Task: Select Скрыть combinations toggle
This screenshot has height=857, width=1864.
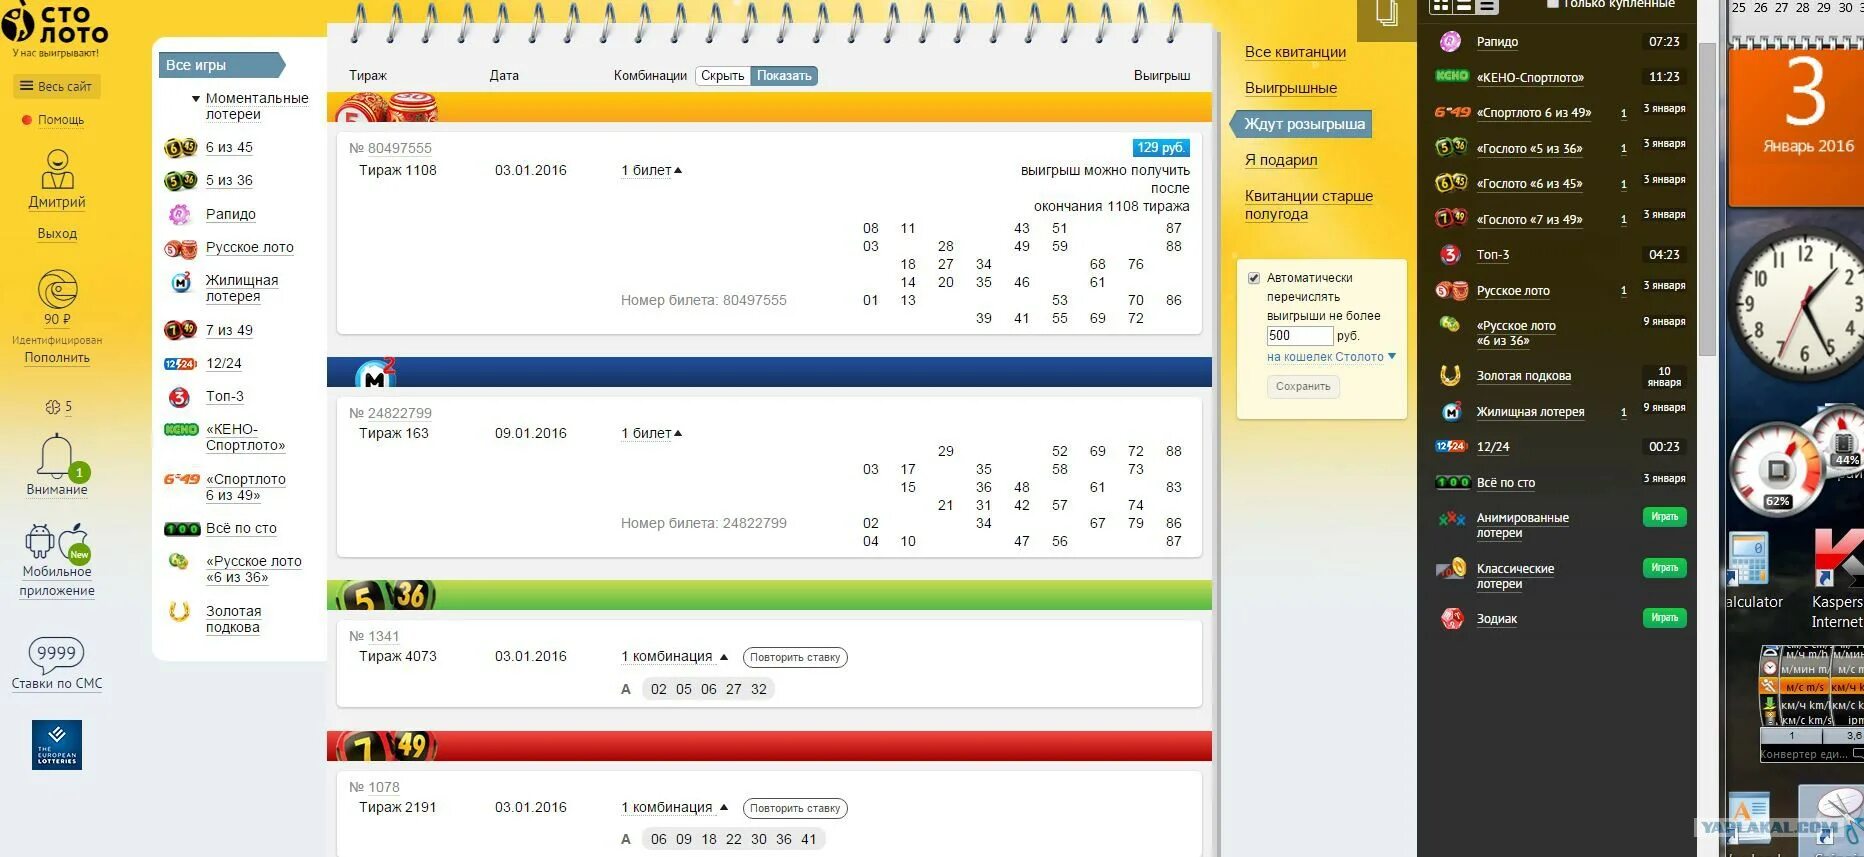Action: click(723, 76)
